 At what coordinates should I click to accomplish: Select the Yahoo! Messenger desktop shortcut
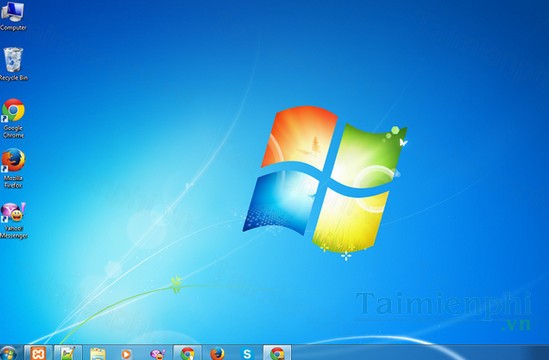pos(14,220)
